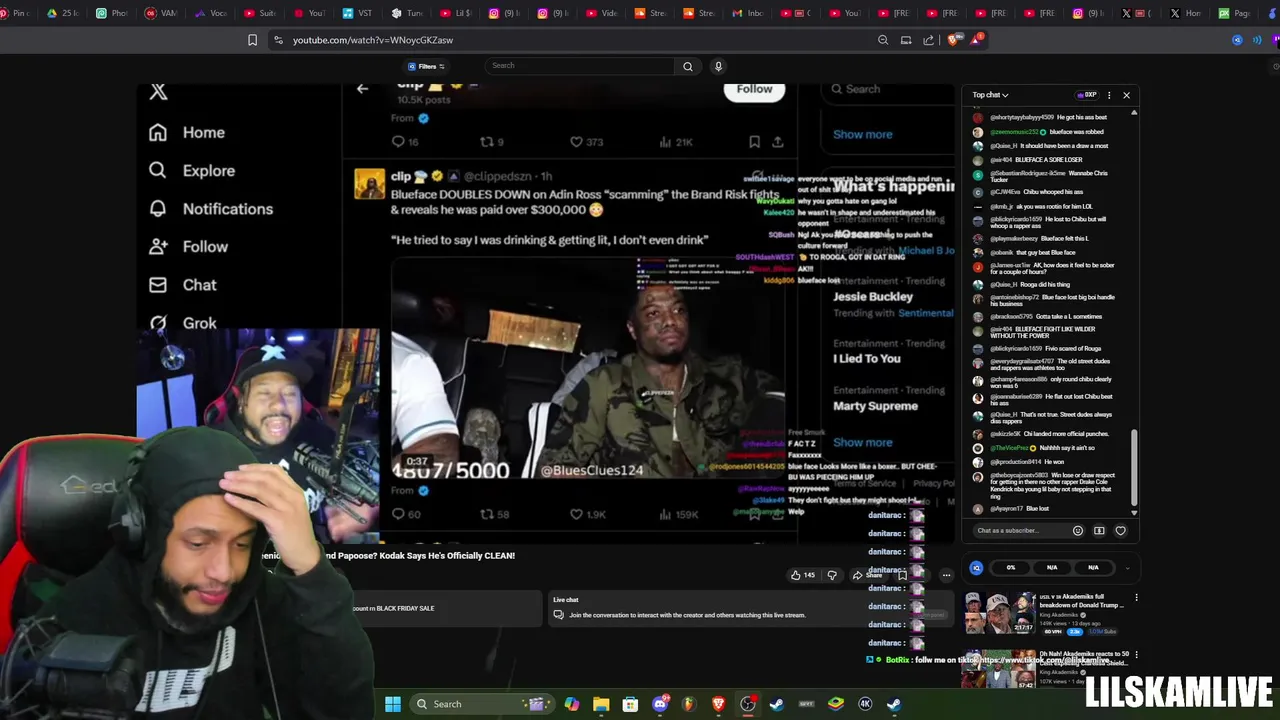
Task: Close the live chat panel
Action: point(1126,95)
